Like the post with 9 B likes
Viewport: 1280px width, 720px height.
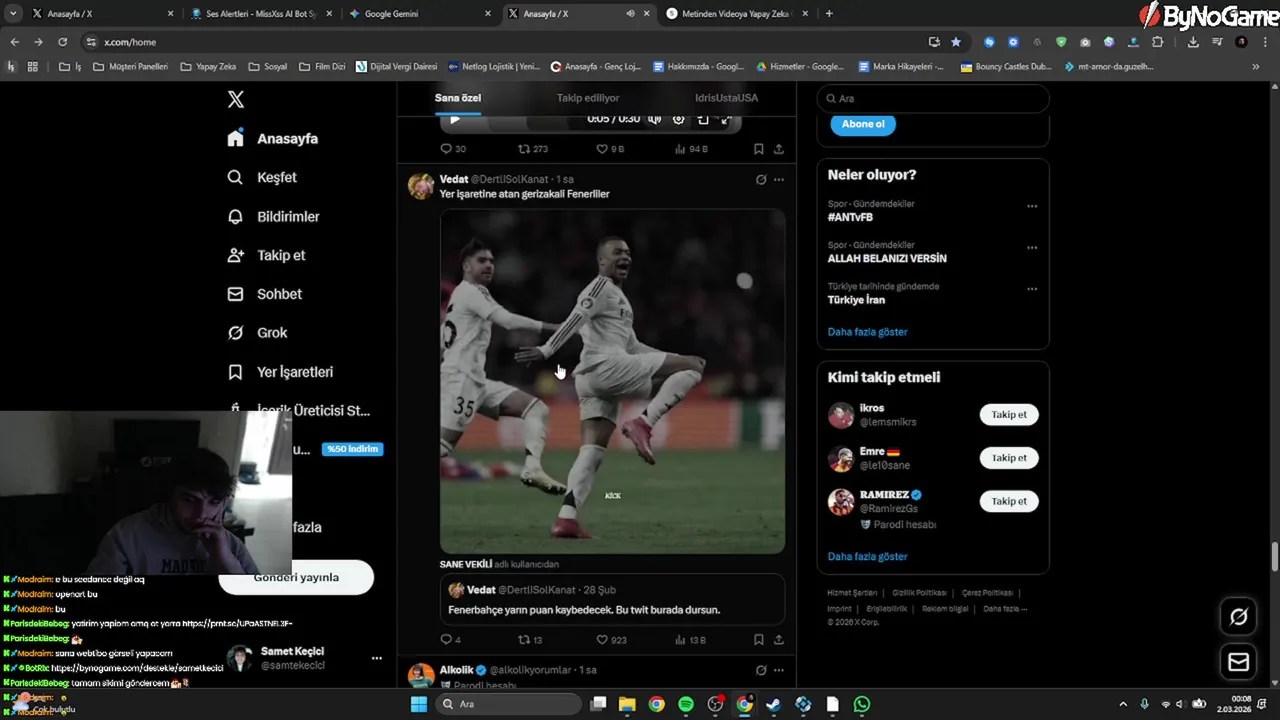pyautogui.click(x=610, y=149)
